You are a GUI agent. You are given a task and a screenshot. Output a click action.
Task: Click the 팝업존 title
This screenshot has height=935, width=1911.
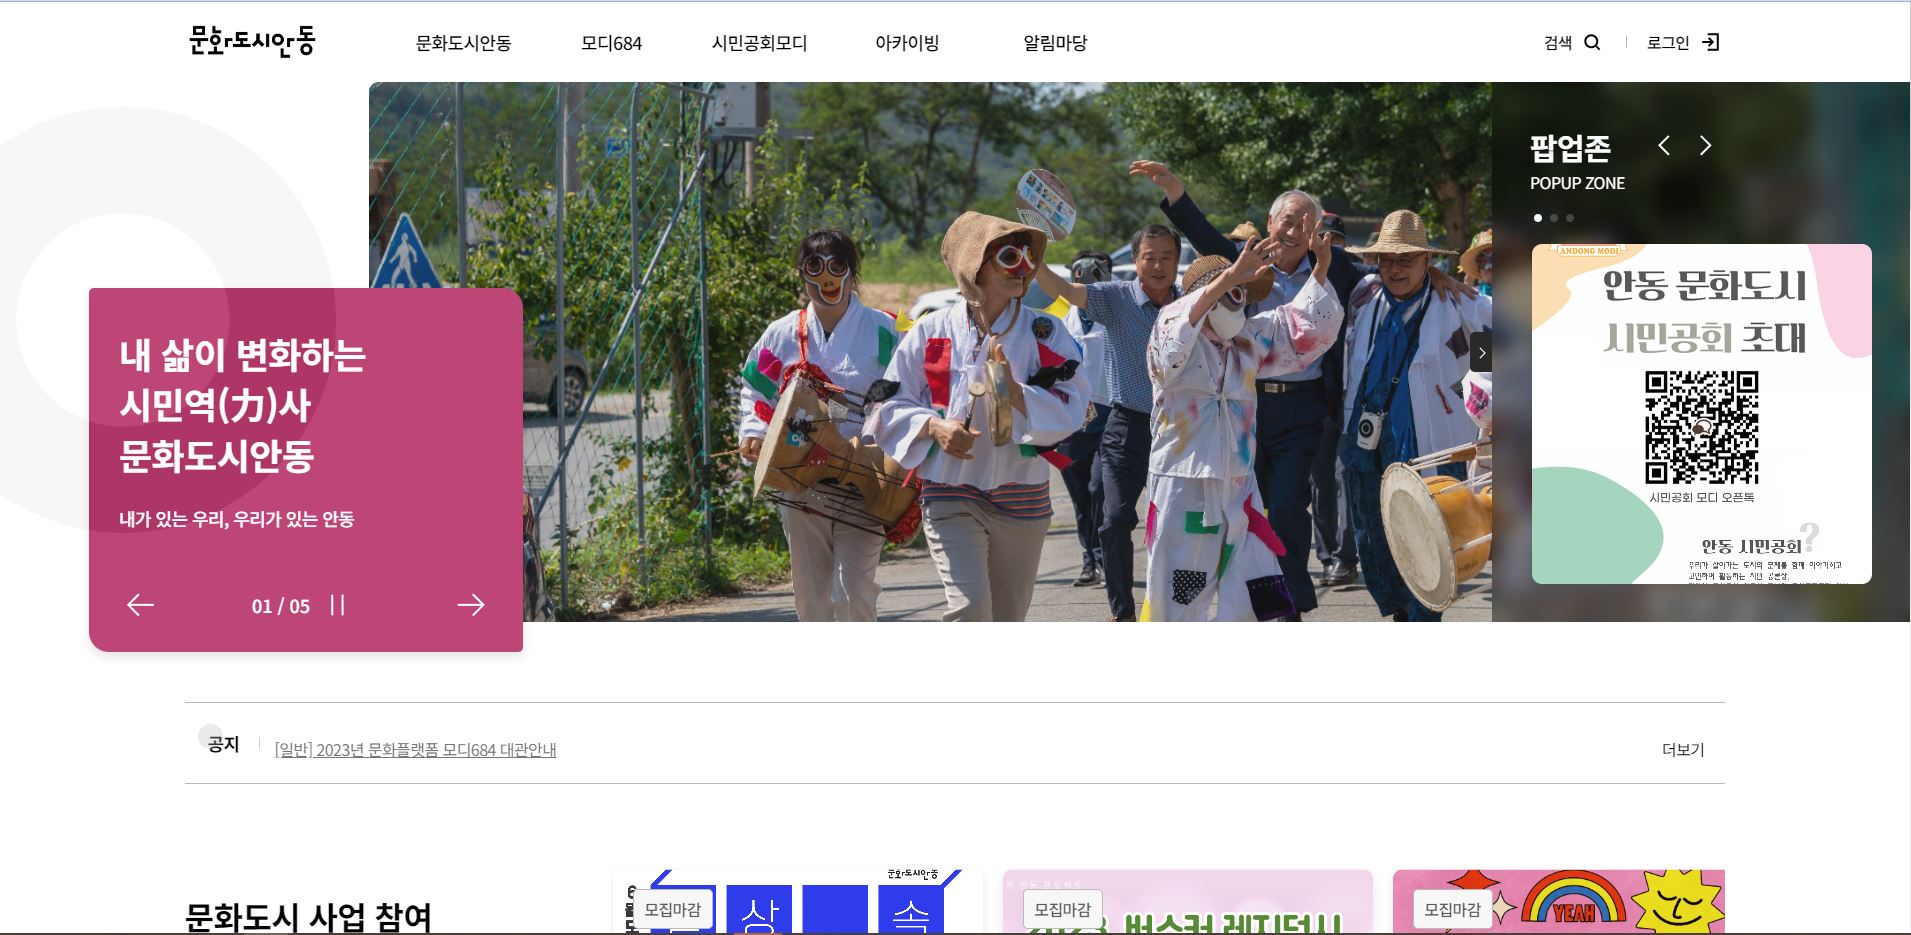(x=1570, y=149)
